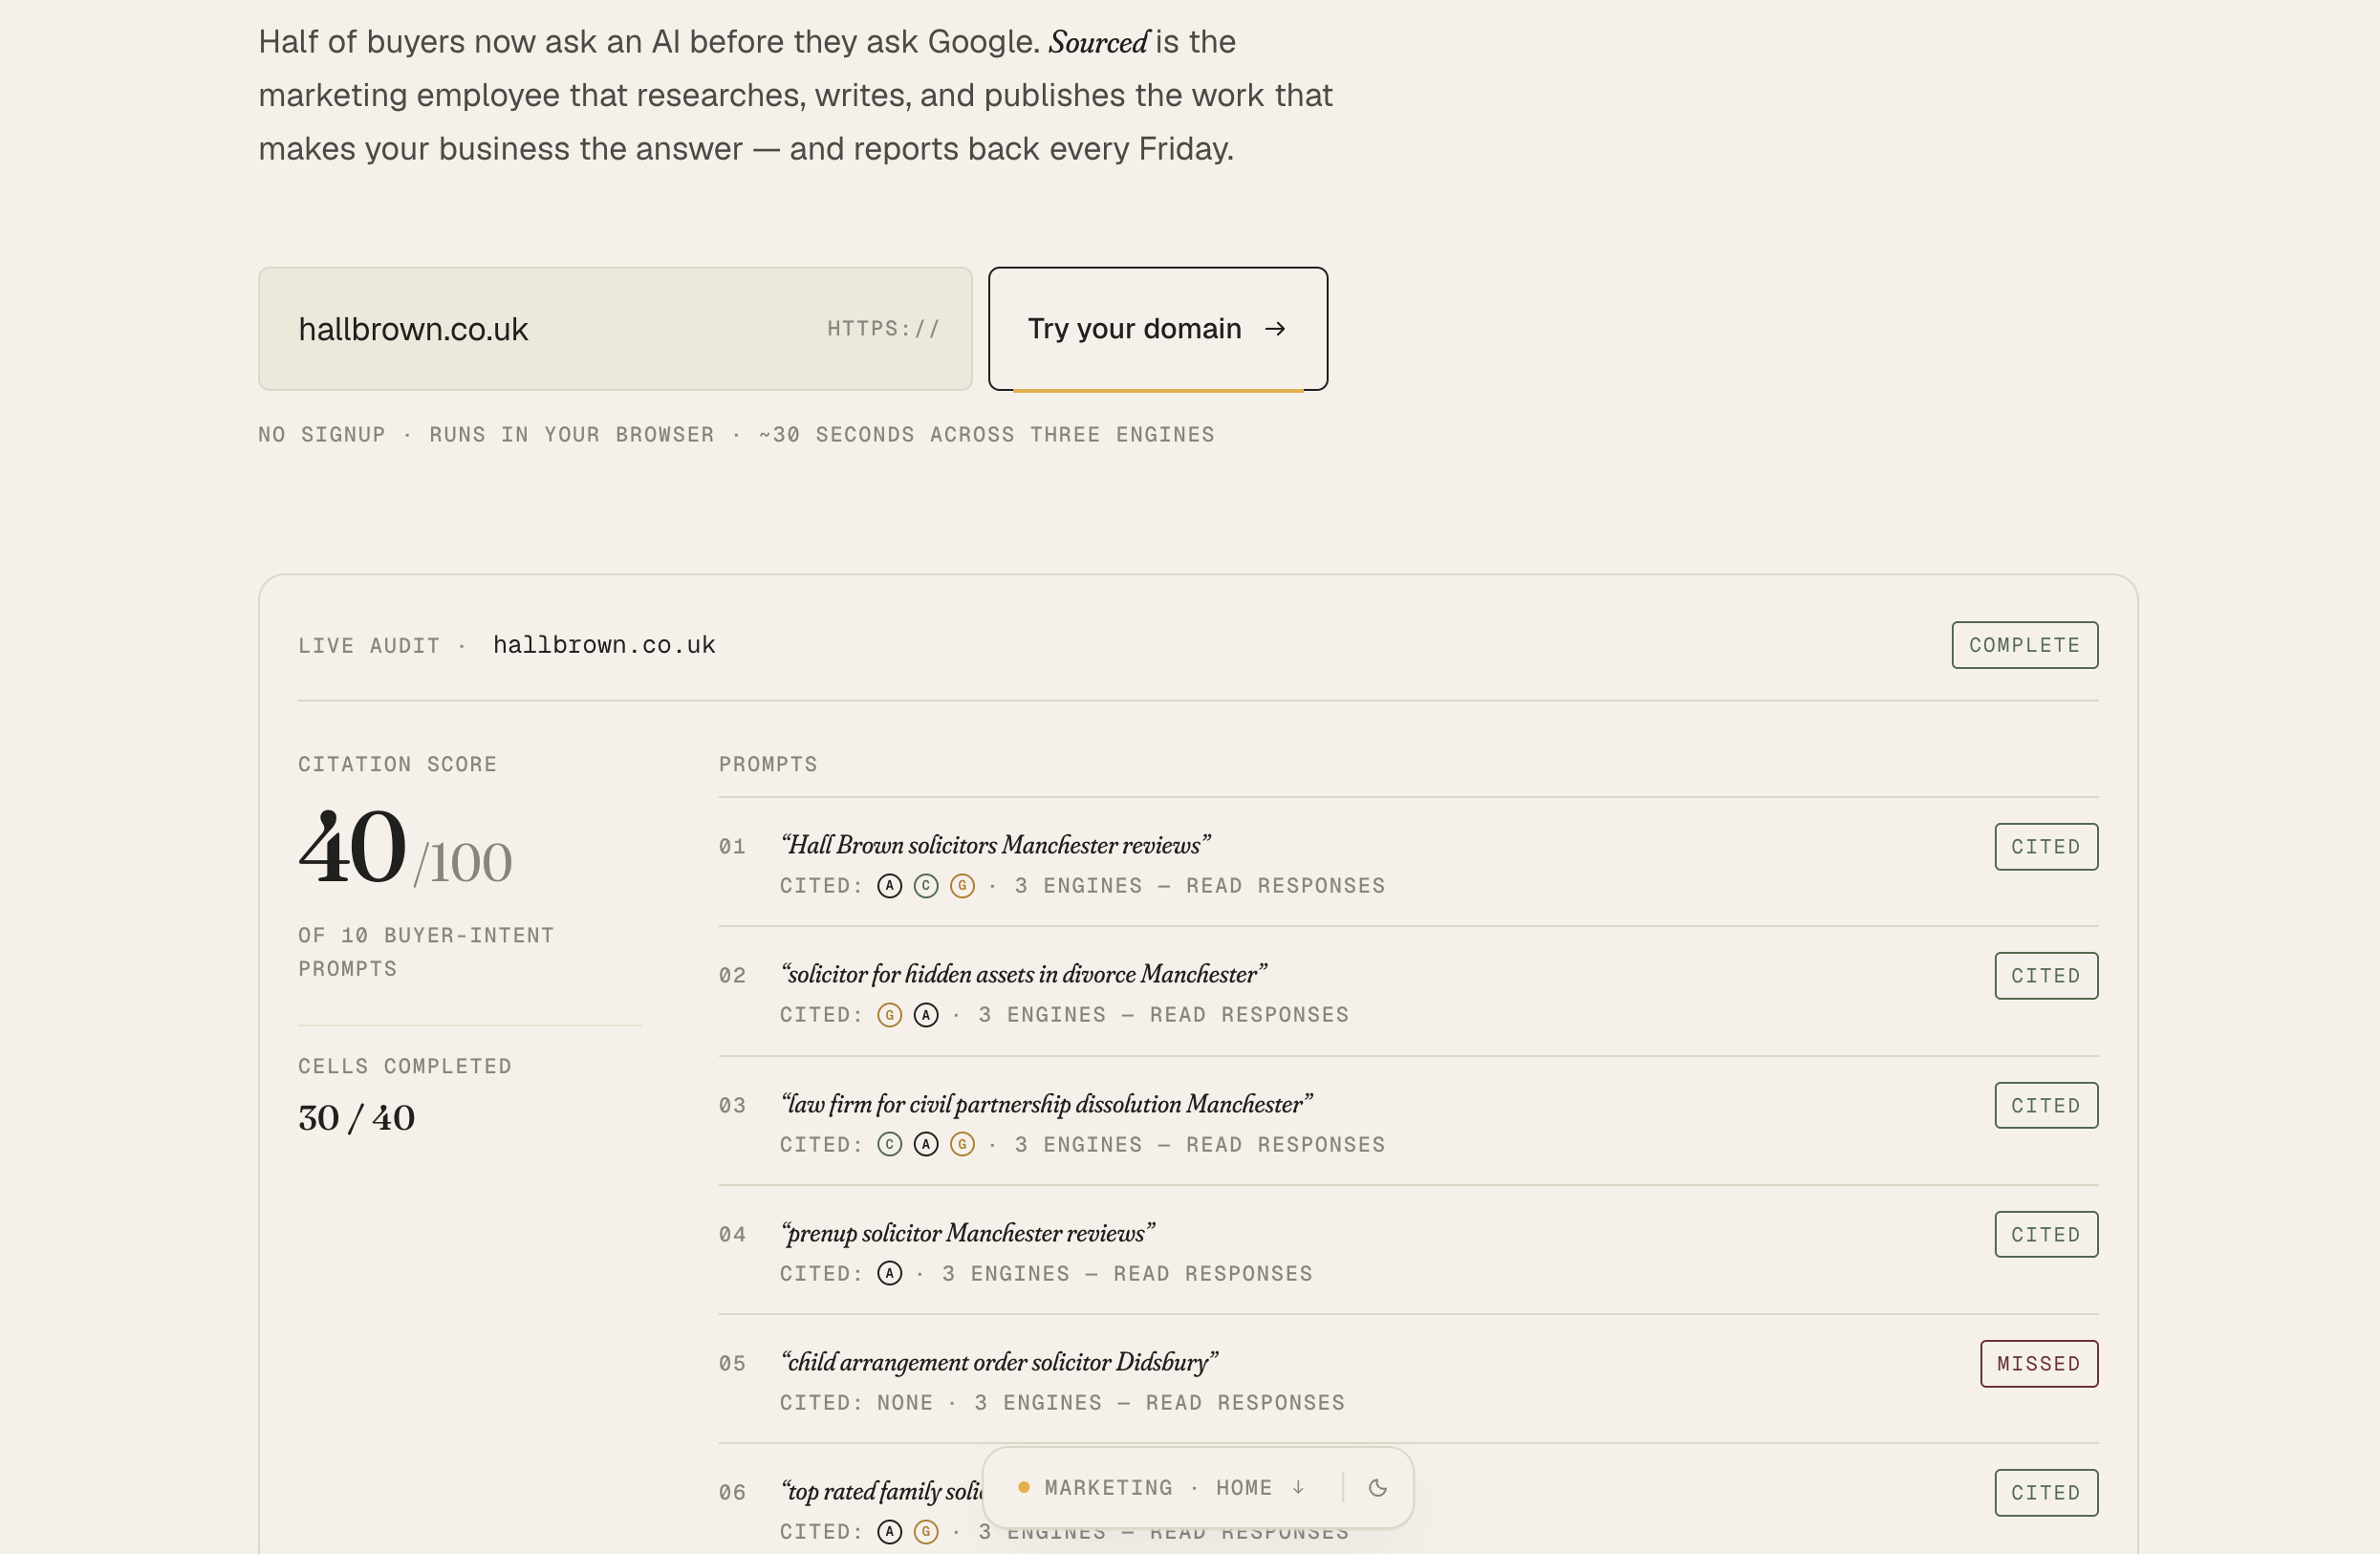2380x1554 pixels.
Task: Click the A engine icon in prompt 04
Action: pos(889,1273)
